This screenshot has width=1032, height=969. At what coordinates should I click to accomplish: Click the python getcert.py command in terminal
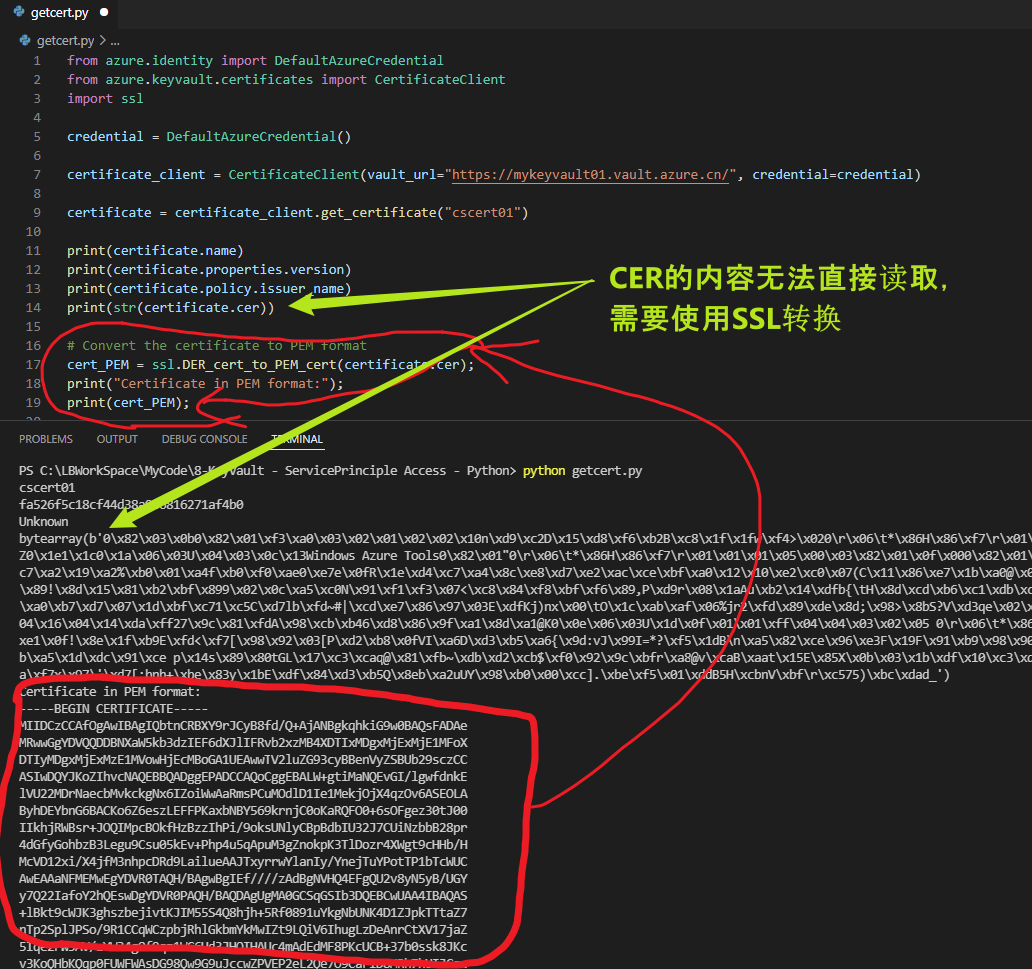pyautogui.click(x=582, y=471)
